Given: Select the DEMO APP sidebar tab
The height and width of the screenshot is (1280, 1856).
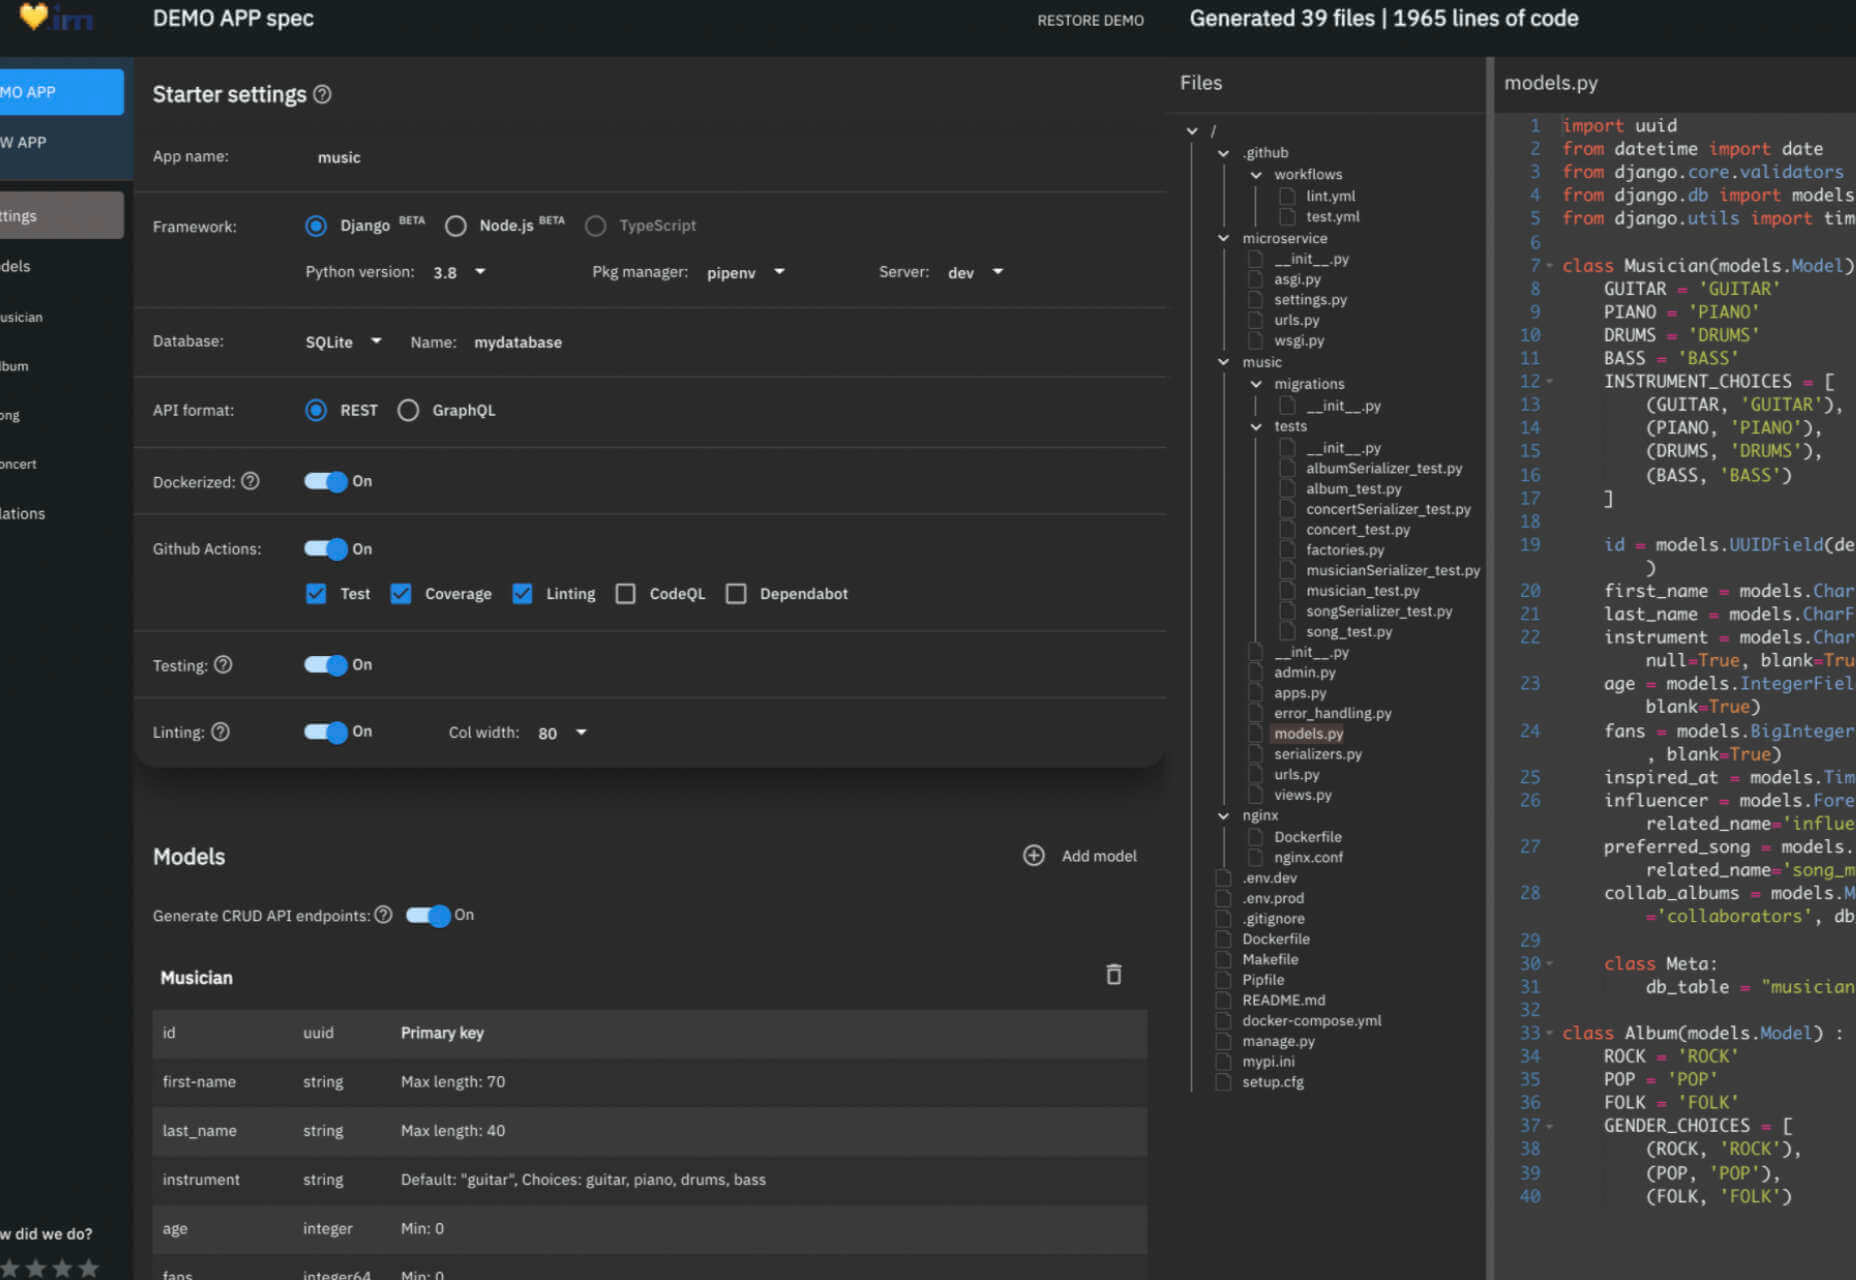Looking at the screenshot, I should click(x=61, y=92).
